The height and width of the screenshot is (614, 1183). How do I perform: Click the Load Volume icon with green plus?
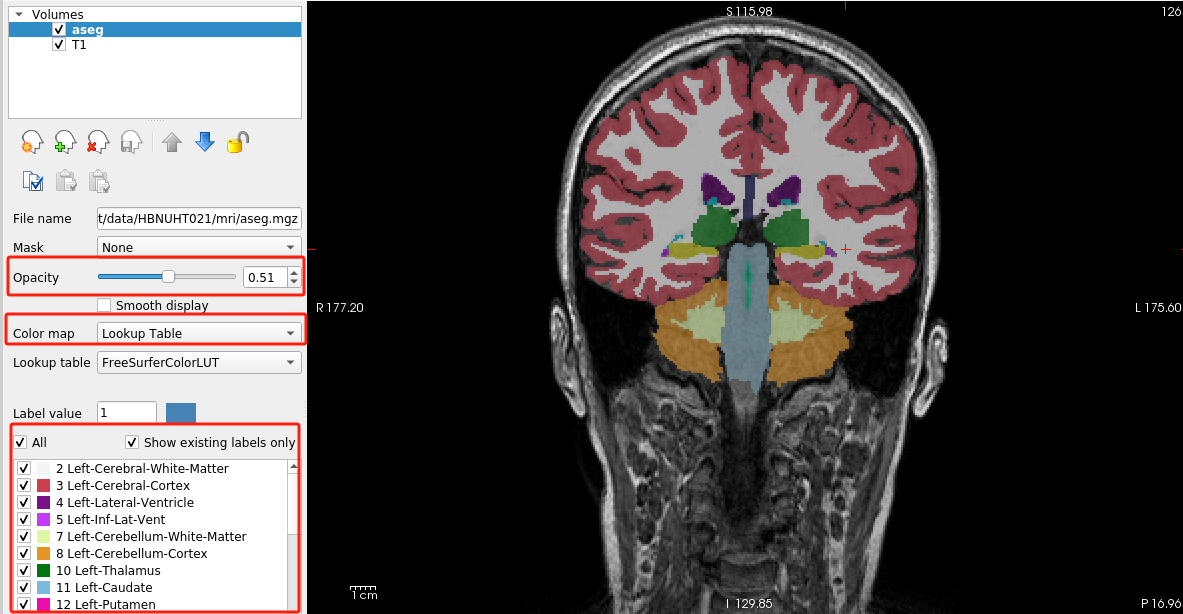[x=65, y=142]
